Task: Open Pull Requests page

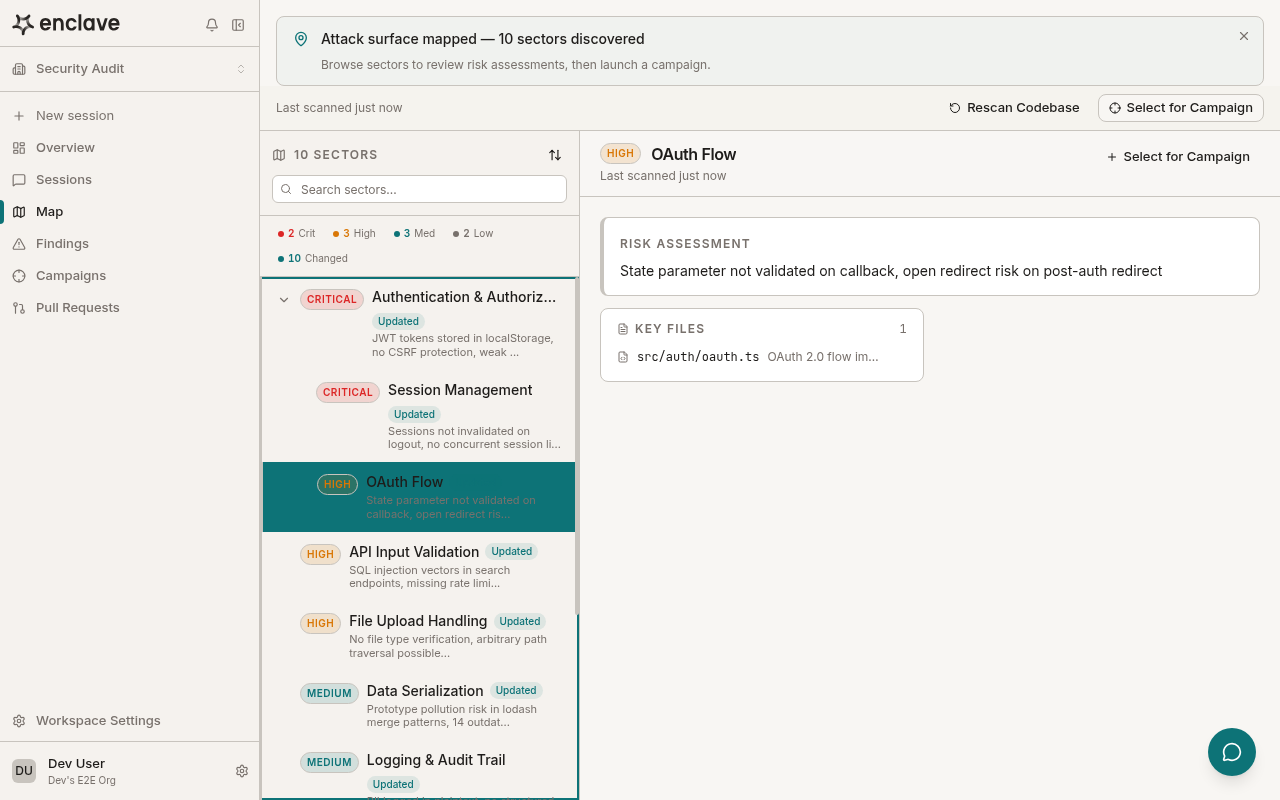Action: point(129,308)
